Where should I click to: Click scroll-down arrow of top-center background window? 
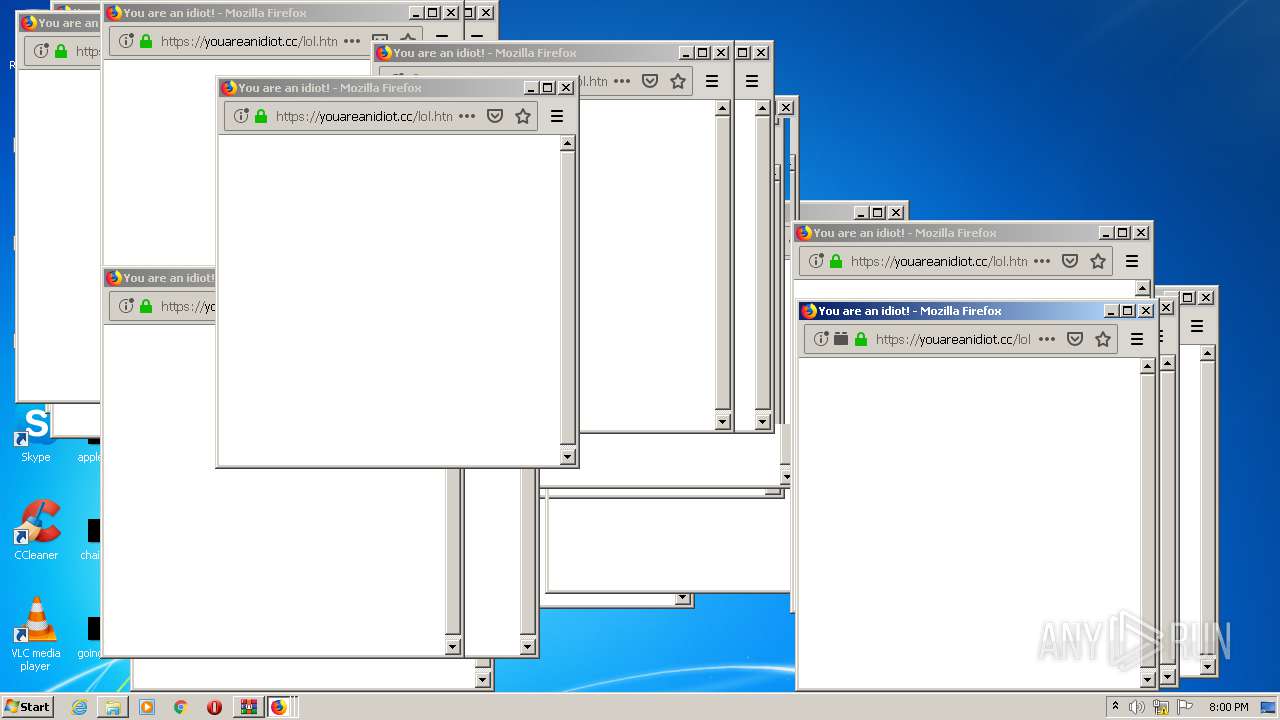(722, 421)
